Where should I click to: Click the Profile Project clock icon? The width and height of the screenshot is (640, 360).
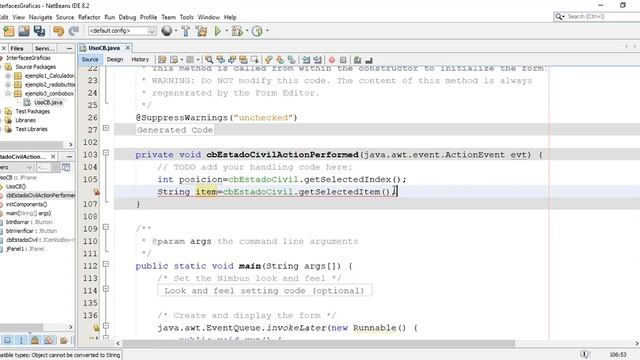coord(257,31)
